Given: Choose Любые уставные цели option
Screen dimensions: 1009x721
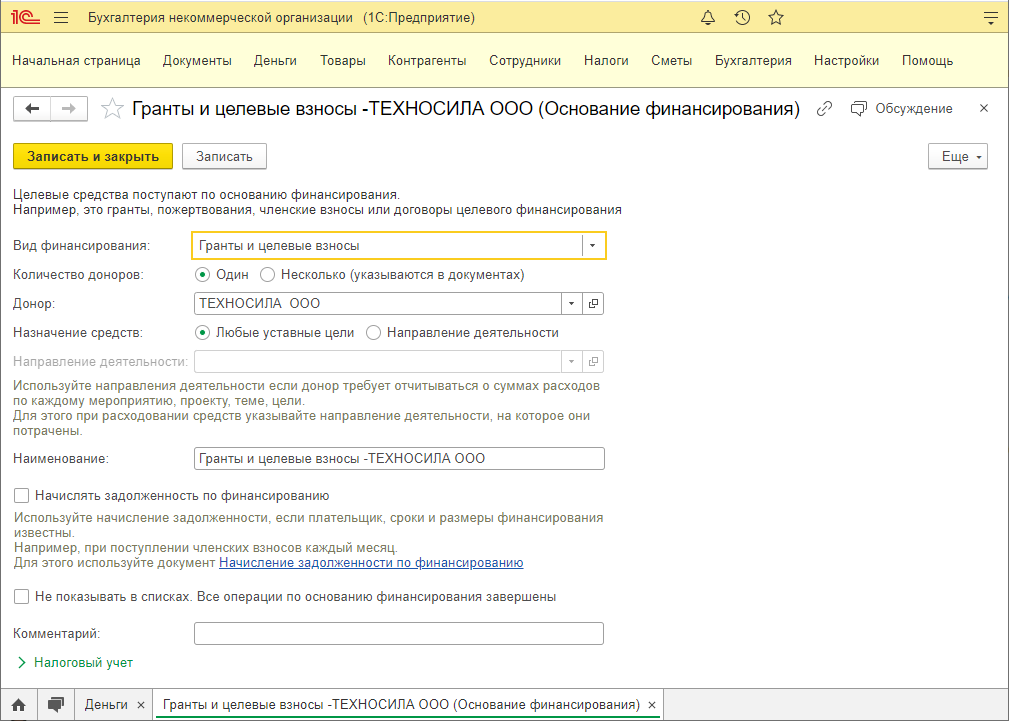Looking at the screenshot, I should click(275, 333).
